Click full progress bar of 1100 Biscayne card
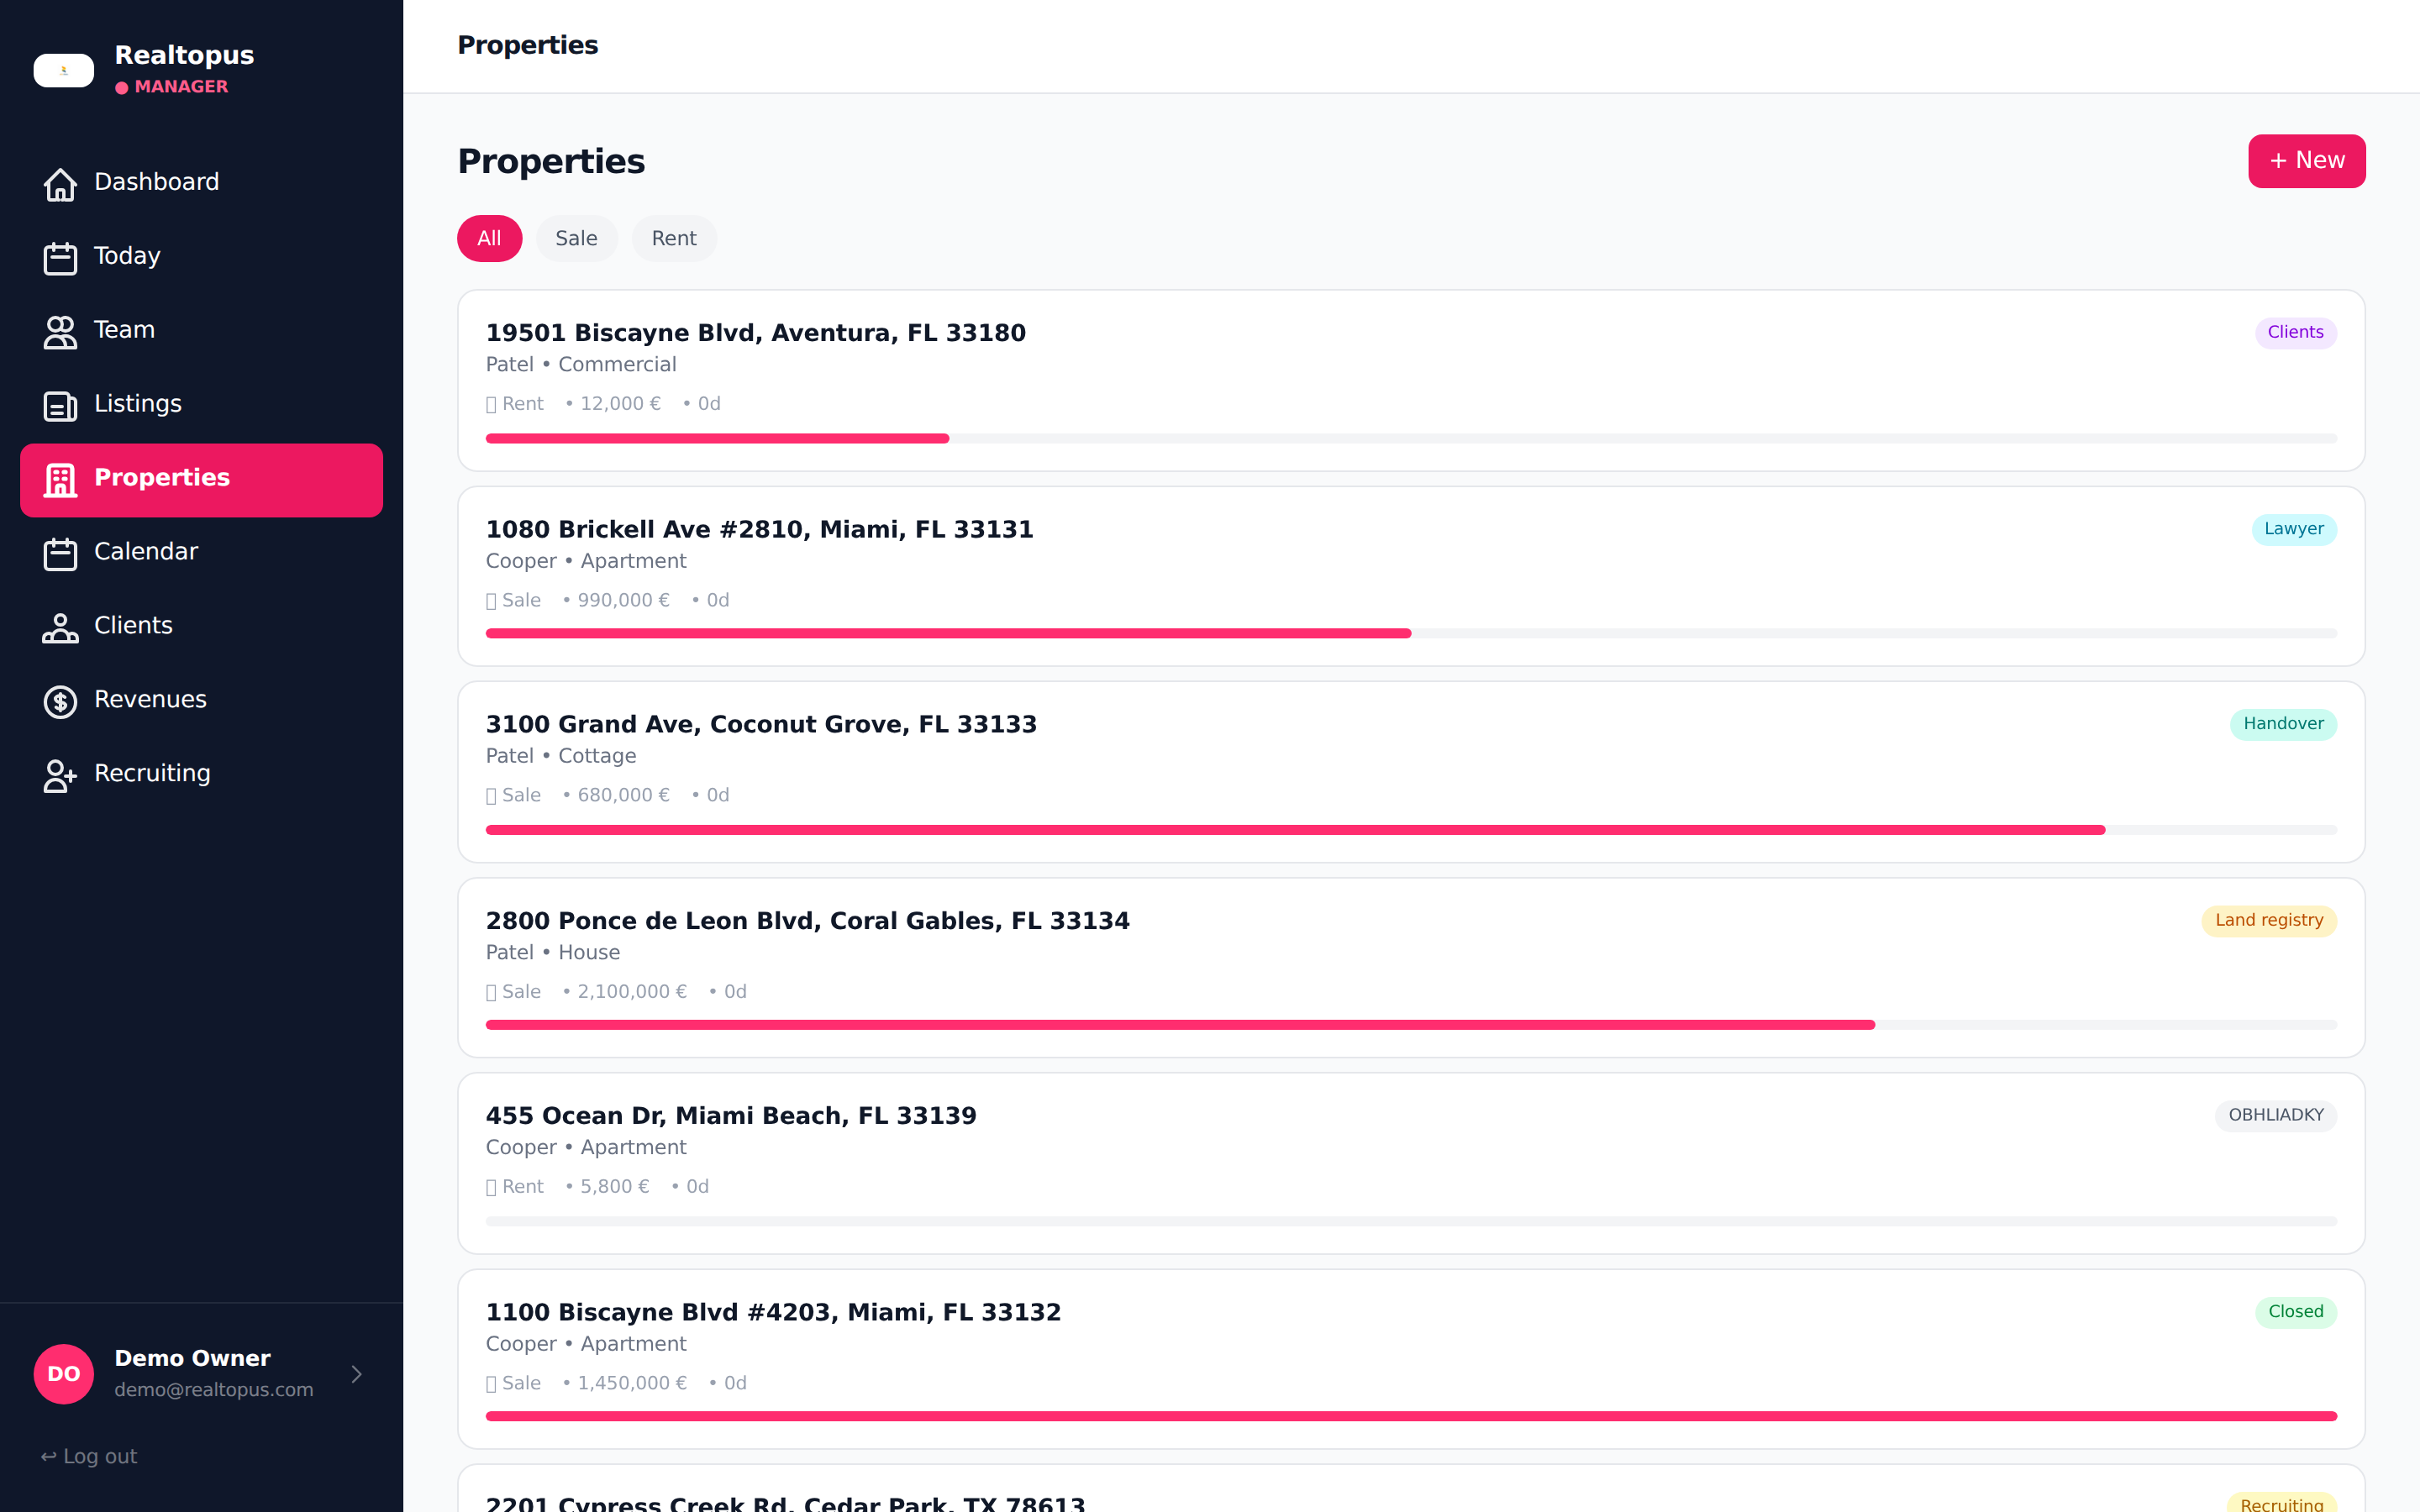Image resolution: width=2420 pixels, height=1512 pixels. pos(1411,1416)
